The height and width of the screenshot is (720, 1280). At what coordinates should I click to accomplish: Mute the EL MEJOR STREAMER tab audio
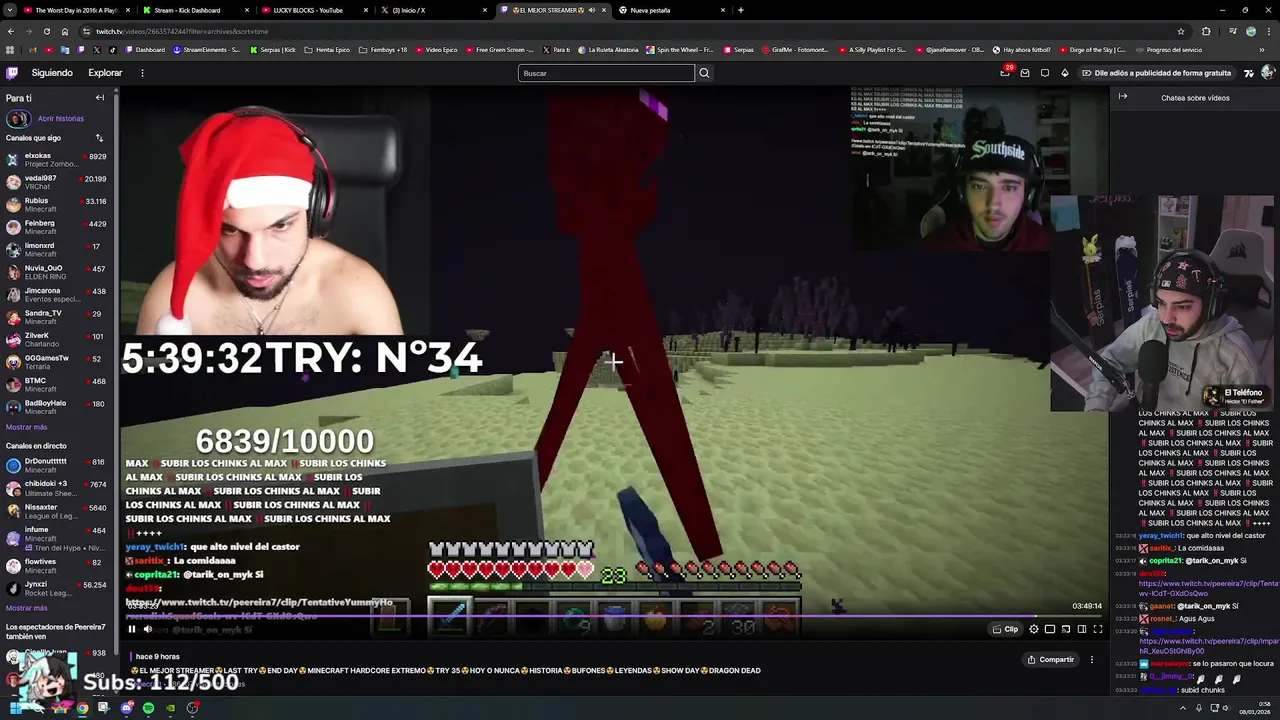(x=591, y=10)
